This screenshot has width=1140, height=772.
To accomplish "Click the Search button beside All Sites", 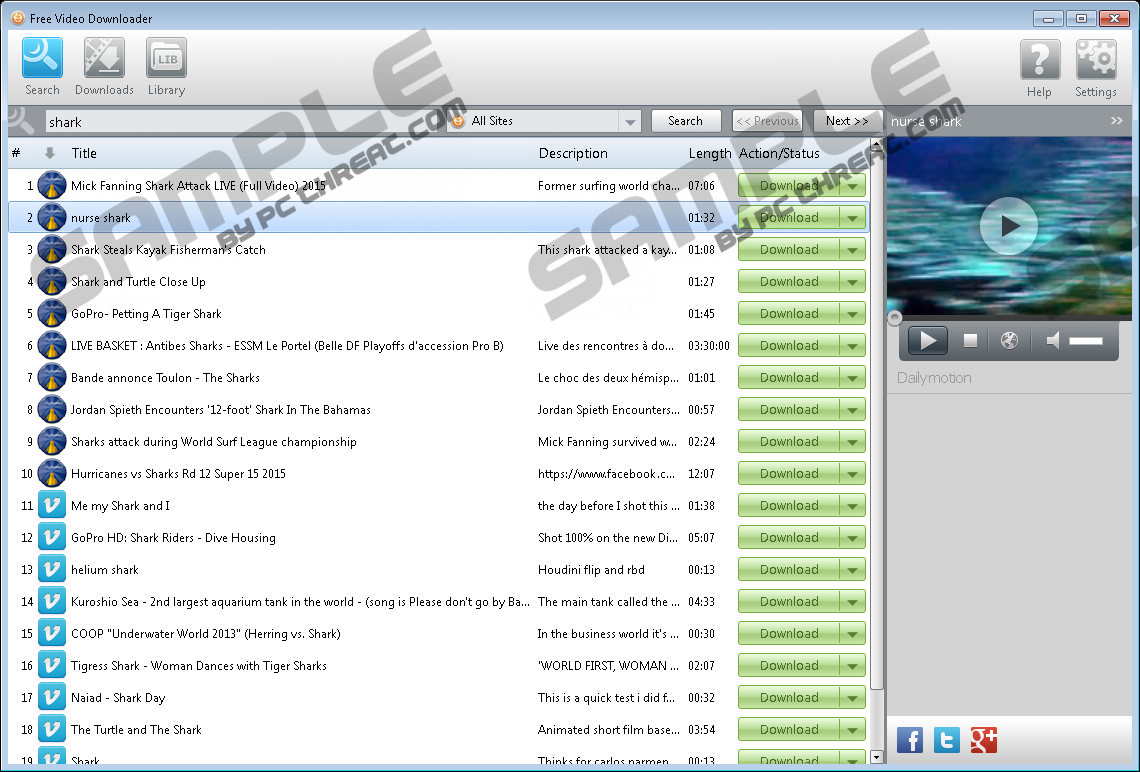I will 685,121.
